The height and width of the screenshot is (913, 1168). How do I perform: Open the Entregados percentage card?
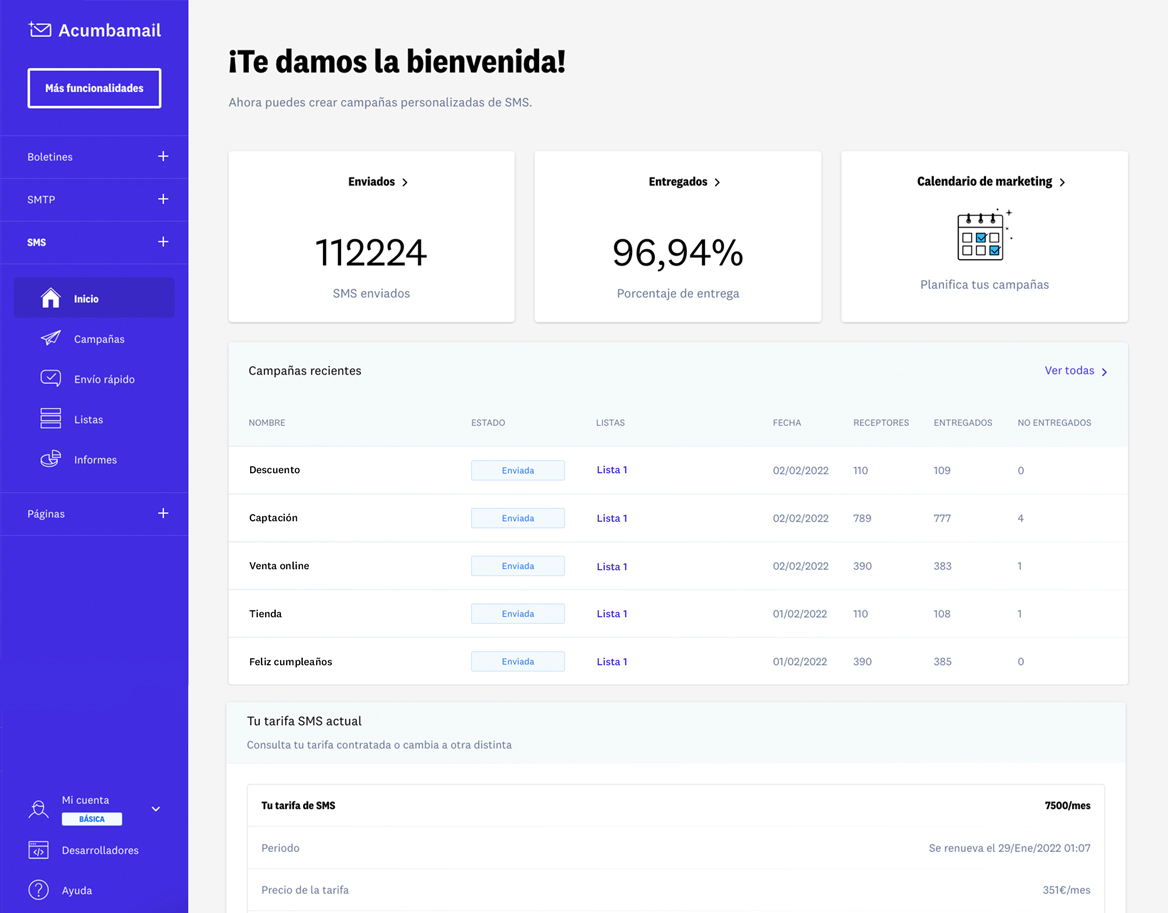(677, 252)
